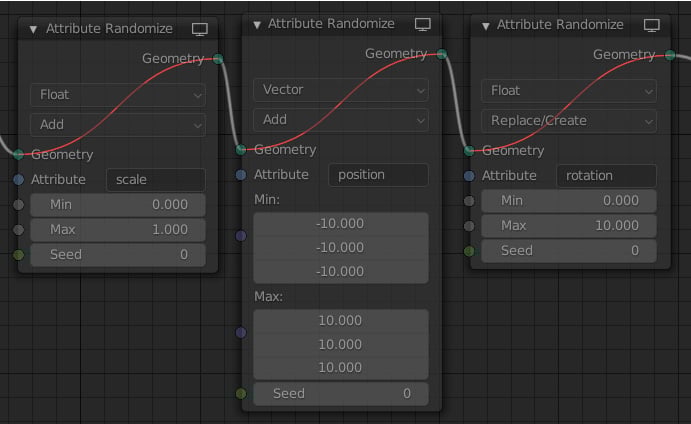Click Geometry input socket of position node
The height and width of the screenshot is (424, 691).
241,149
